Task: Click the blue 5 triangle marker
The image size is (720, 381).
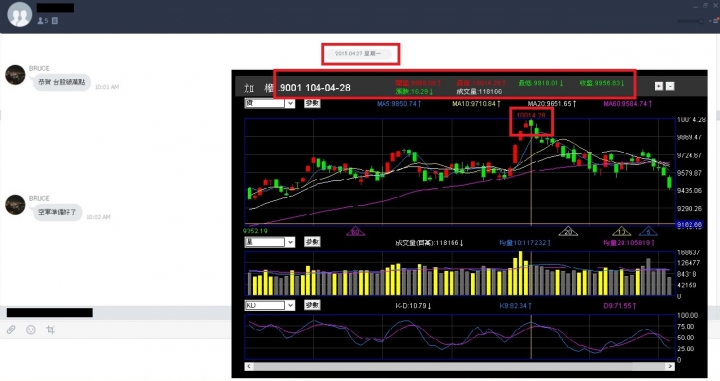Action: [x=648, y=231]
